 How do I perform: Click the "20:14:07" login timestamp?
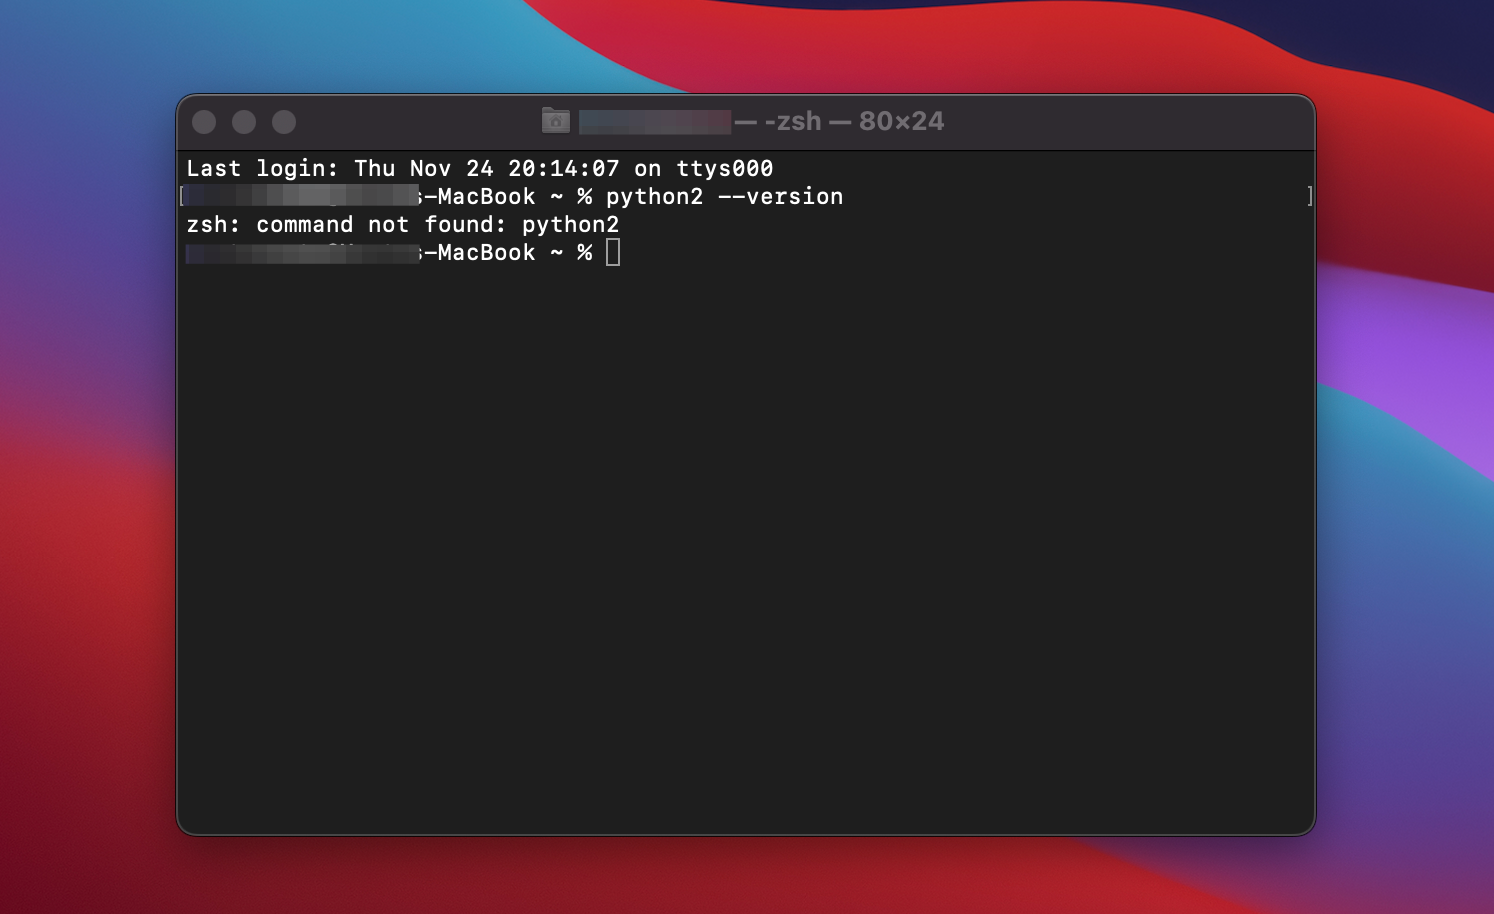click(x=563, y=168)
